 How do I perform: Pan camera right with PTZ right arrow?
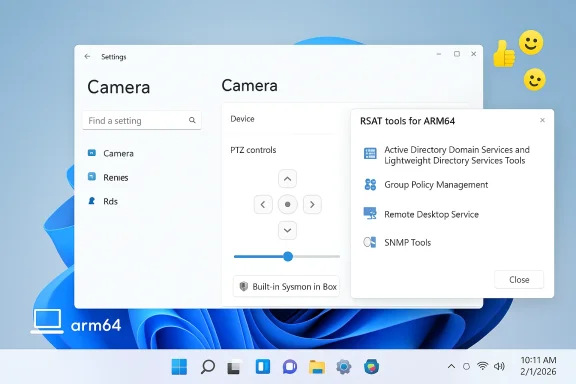(312, 204)
